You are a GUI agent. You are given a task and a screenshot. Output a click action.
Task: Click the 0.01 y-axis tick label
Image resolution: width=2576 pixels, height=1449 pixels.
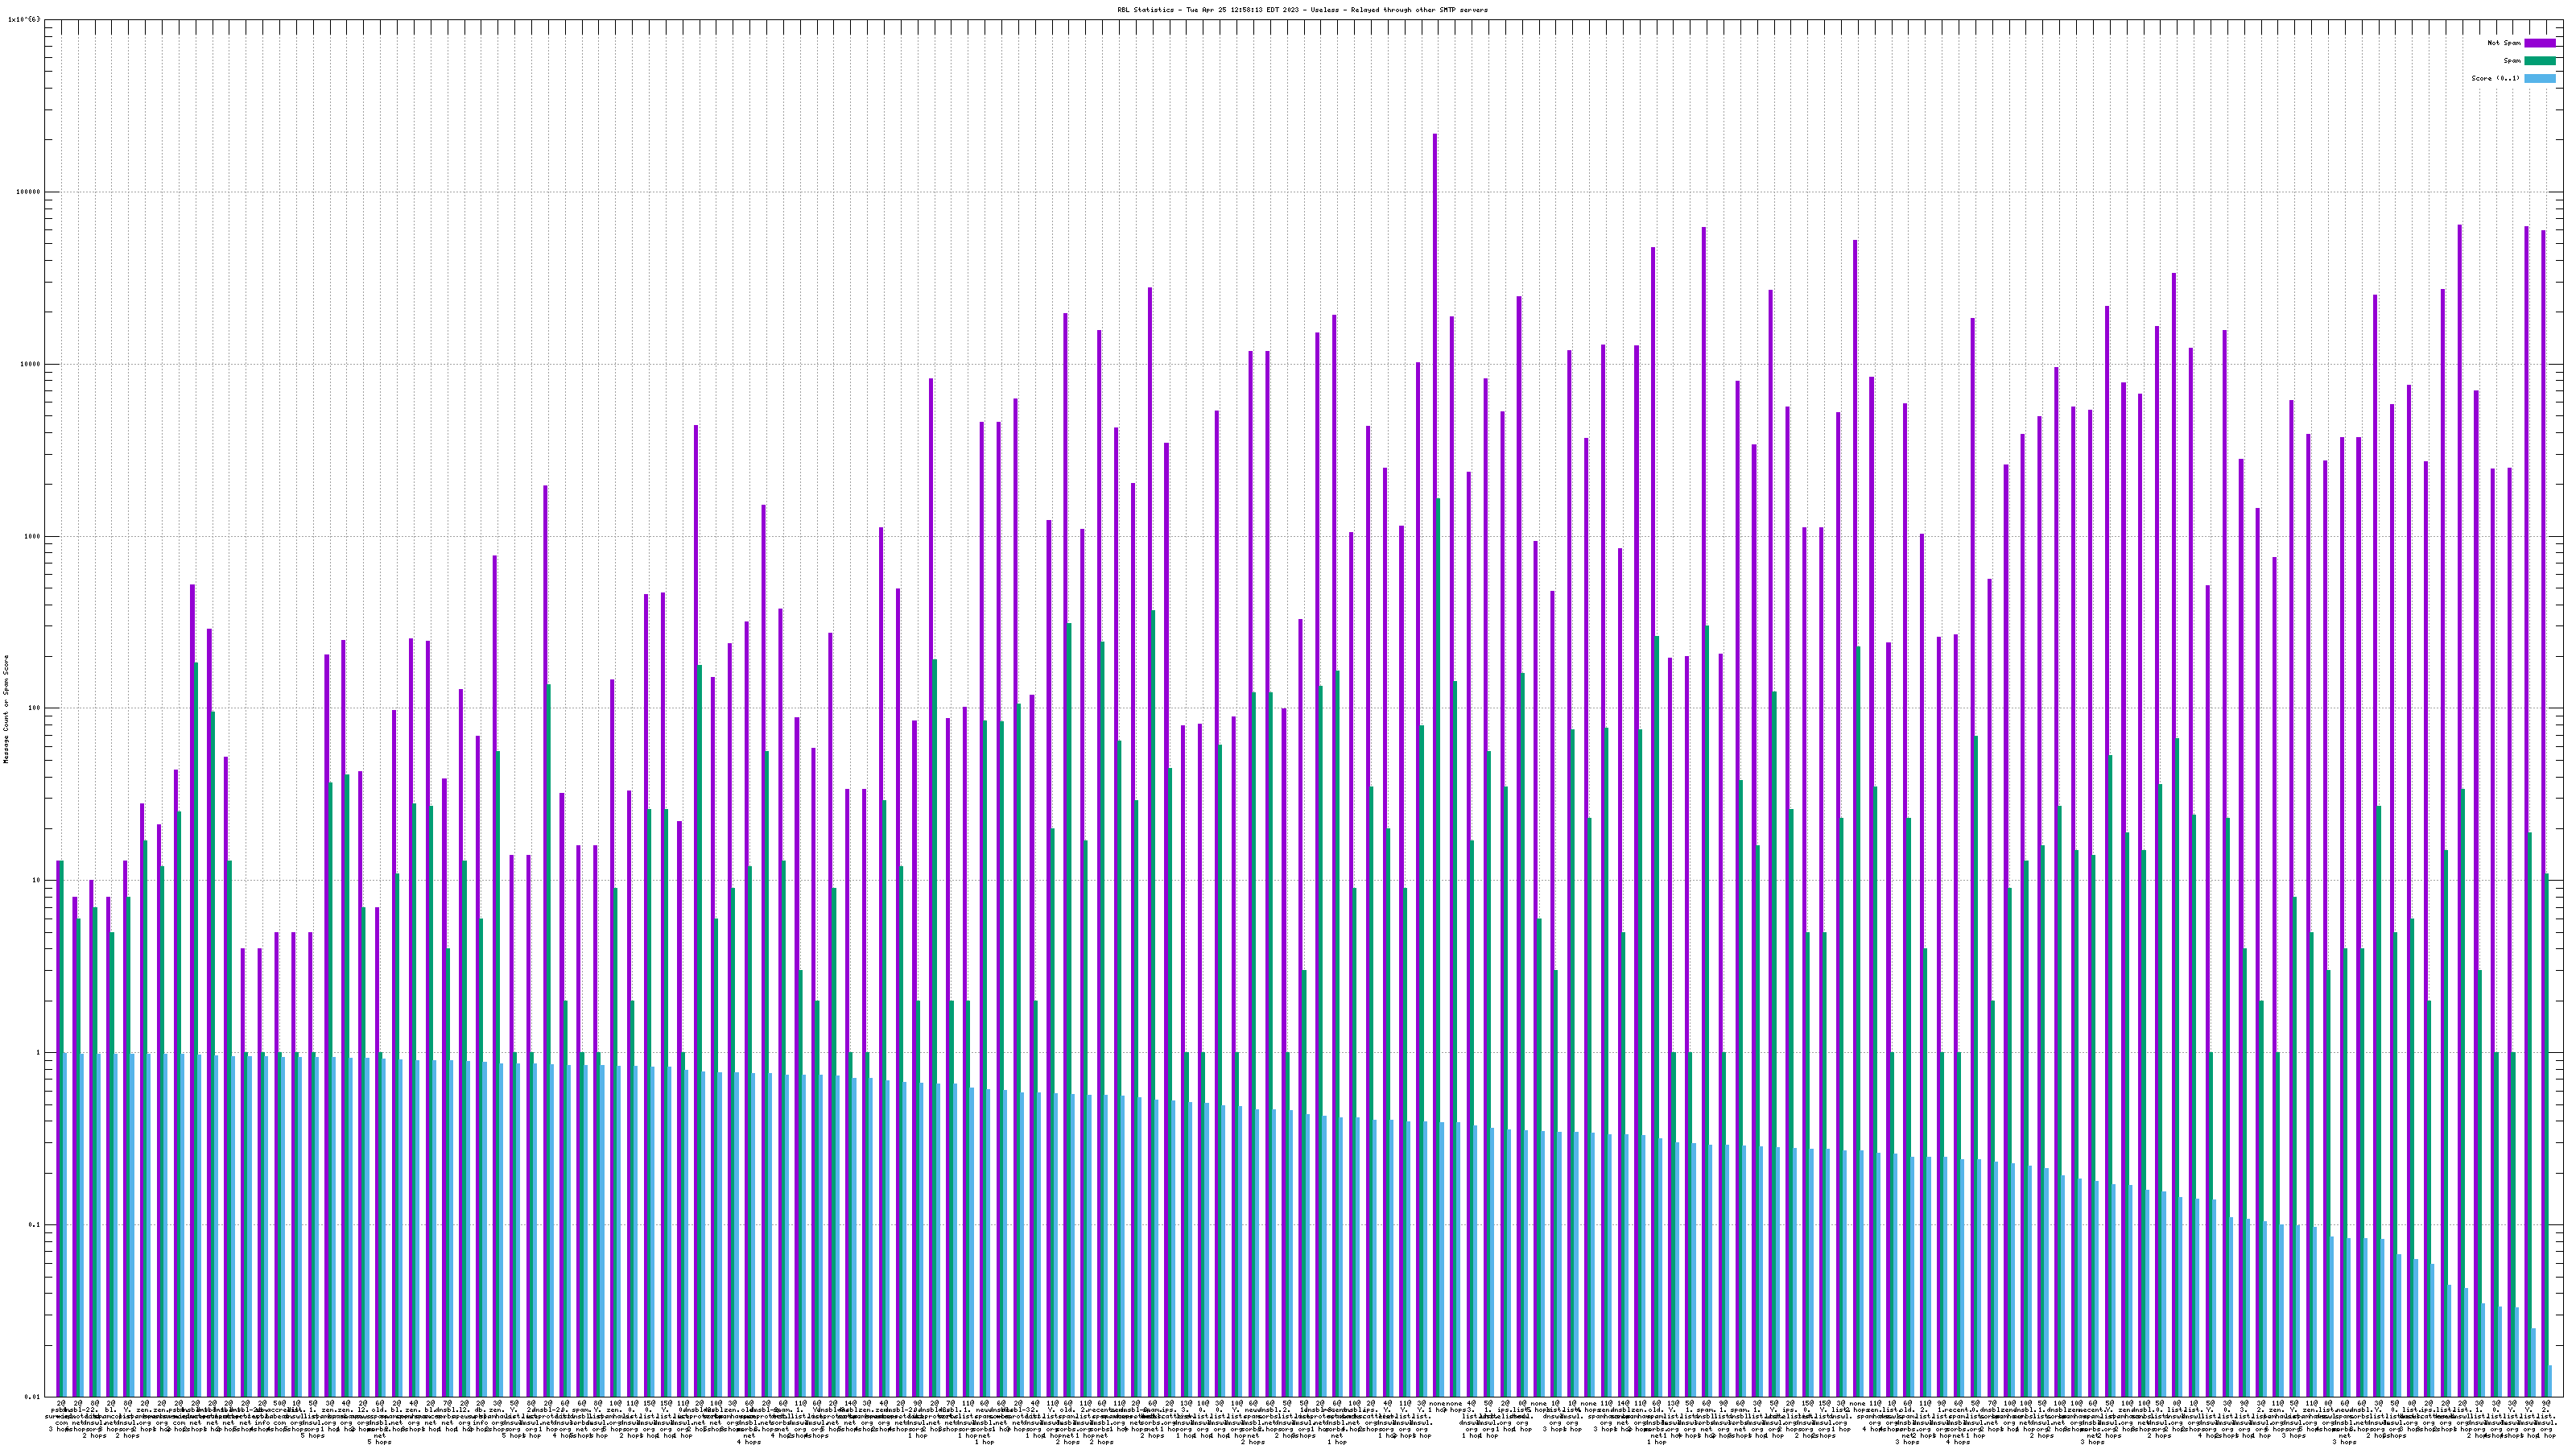pos(32,1397)
